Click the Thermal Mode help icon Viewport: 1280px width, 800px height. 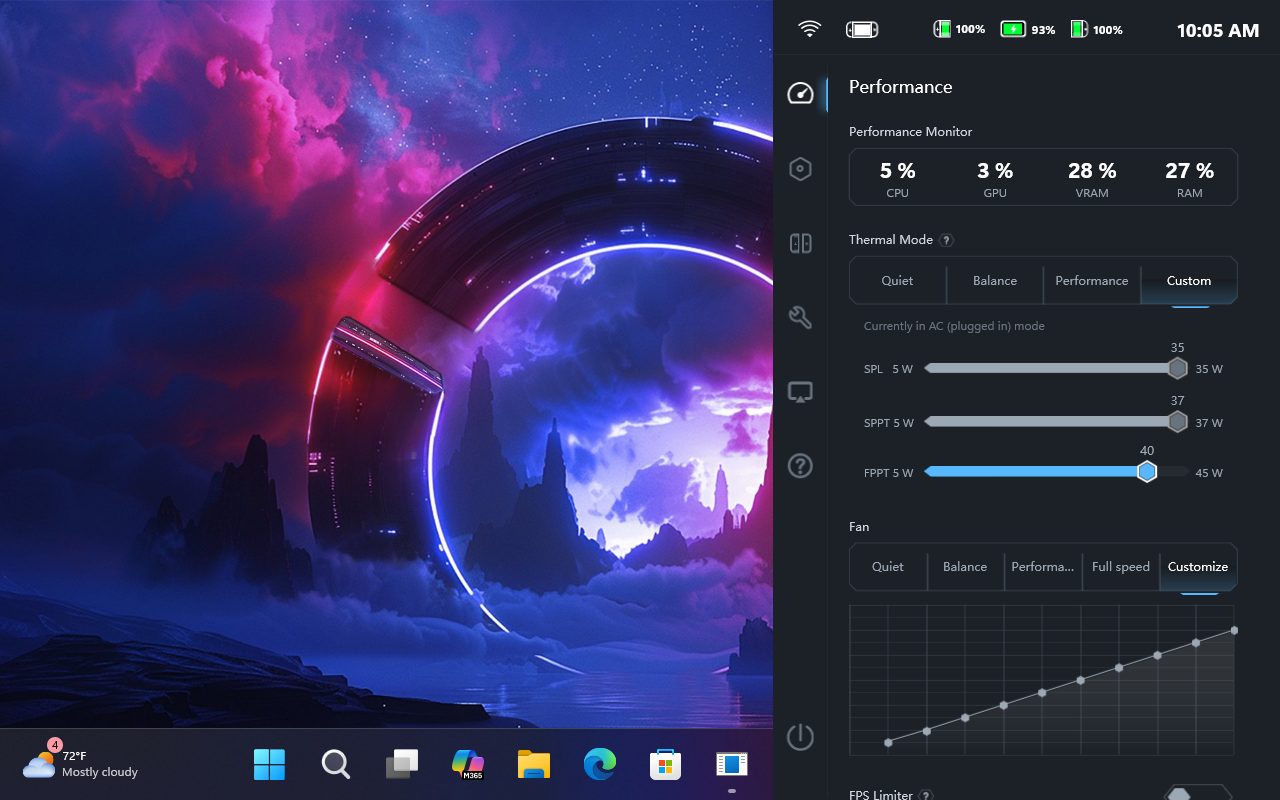click(946, 240)
